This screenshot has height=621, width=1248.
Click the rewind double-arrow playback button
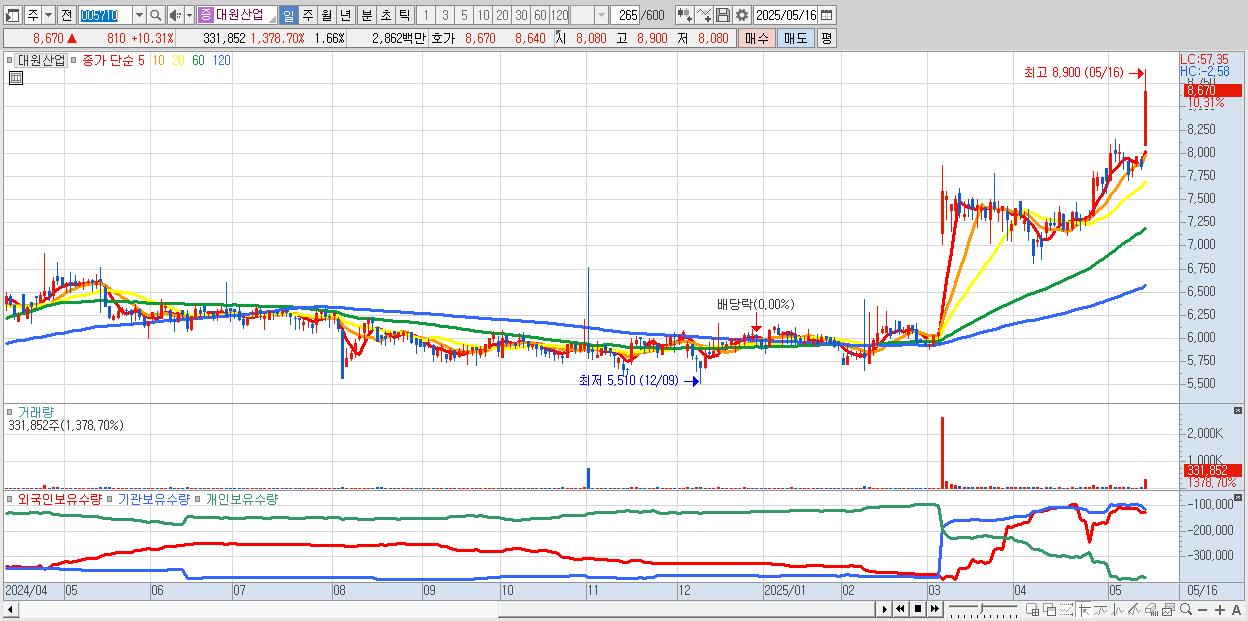[x=900, y=609]
